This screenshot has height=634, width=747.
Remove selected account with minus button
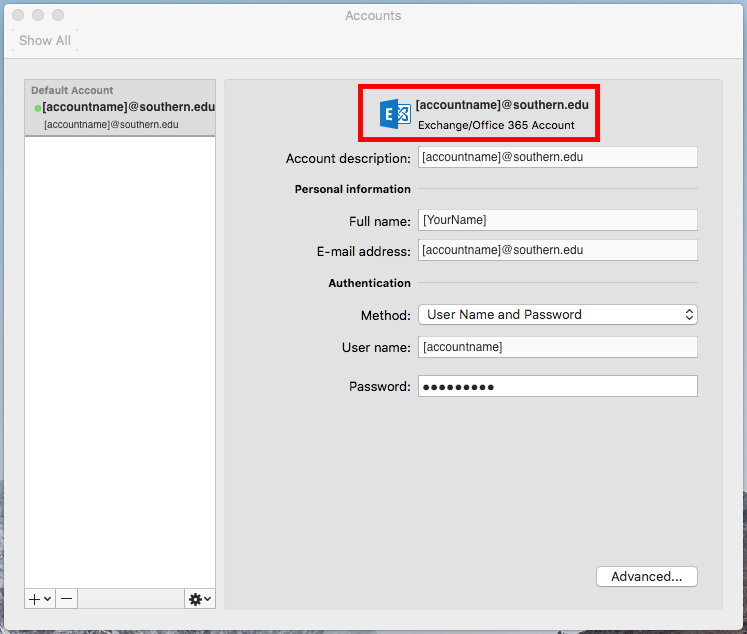pos(66,598)
